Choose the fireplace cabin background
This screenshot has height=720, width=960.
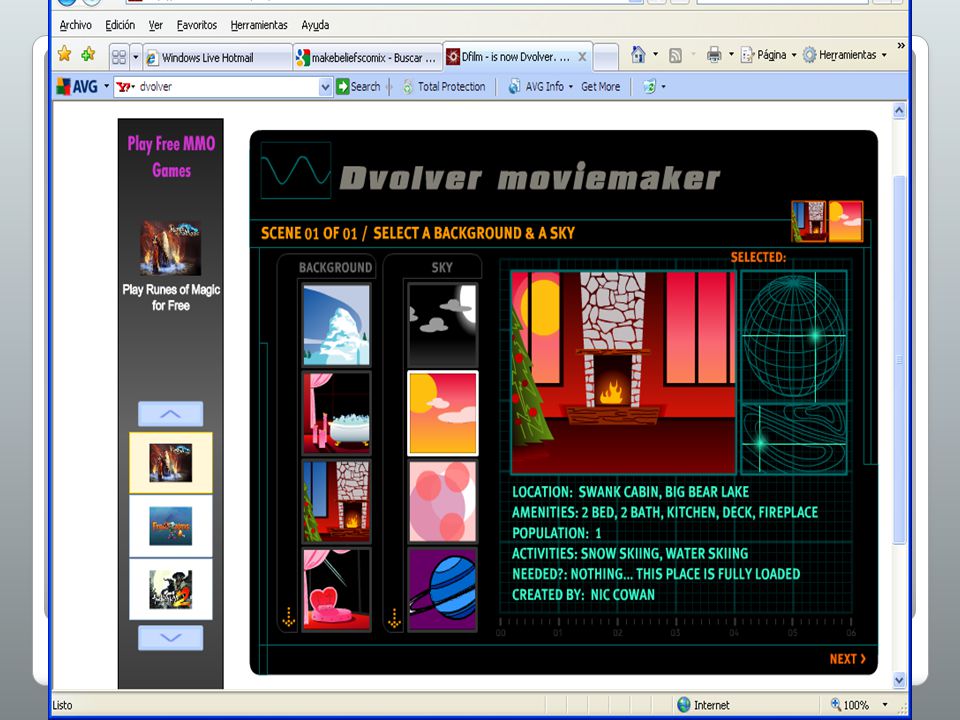336,501
